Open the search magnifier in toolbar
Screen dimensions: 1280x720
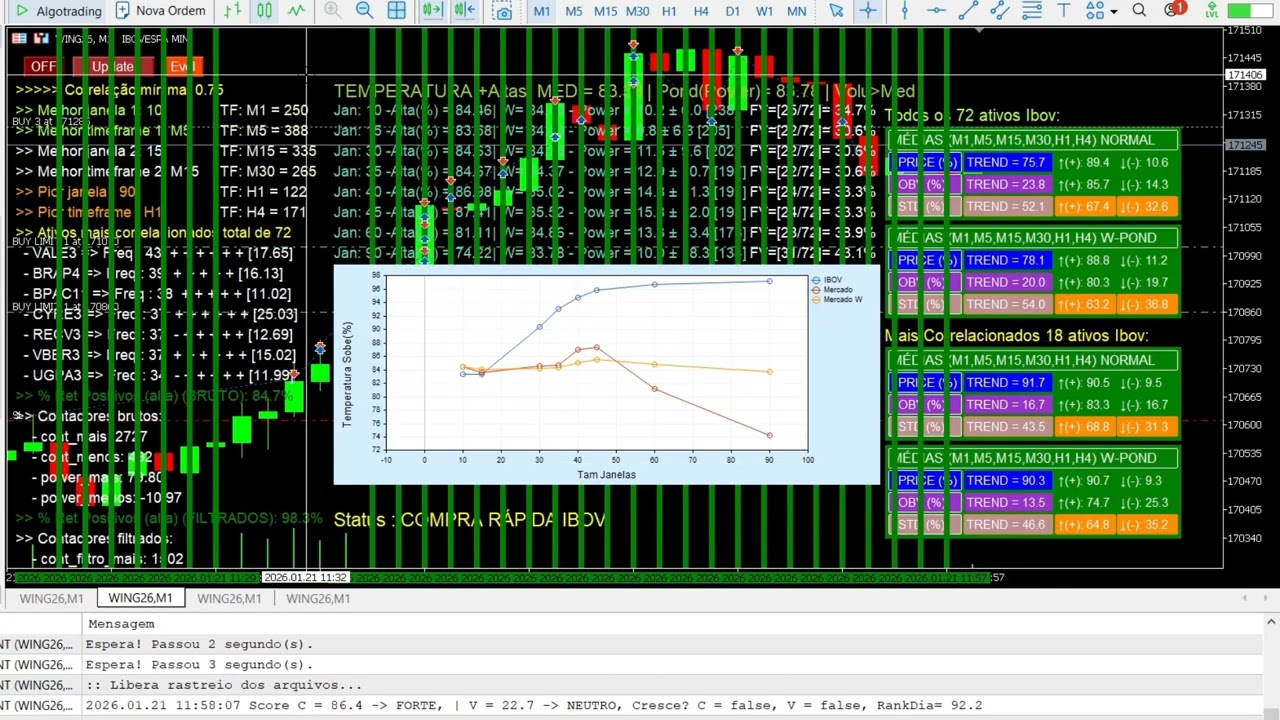[x=1139, y=11]
